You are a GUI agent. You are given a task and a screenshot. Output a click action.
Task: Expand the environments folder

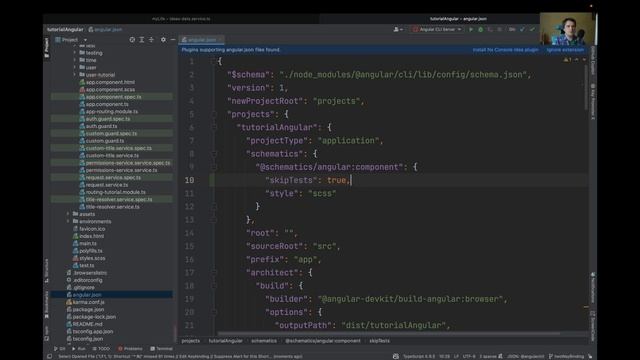(x=68, y=221)
